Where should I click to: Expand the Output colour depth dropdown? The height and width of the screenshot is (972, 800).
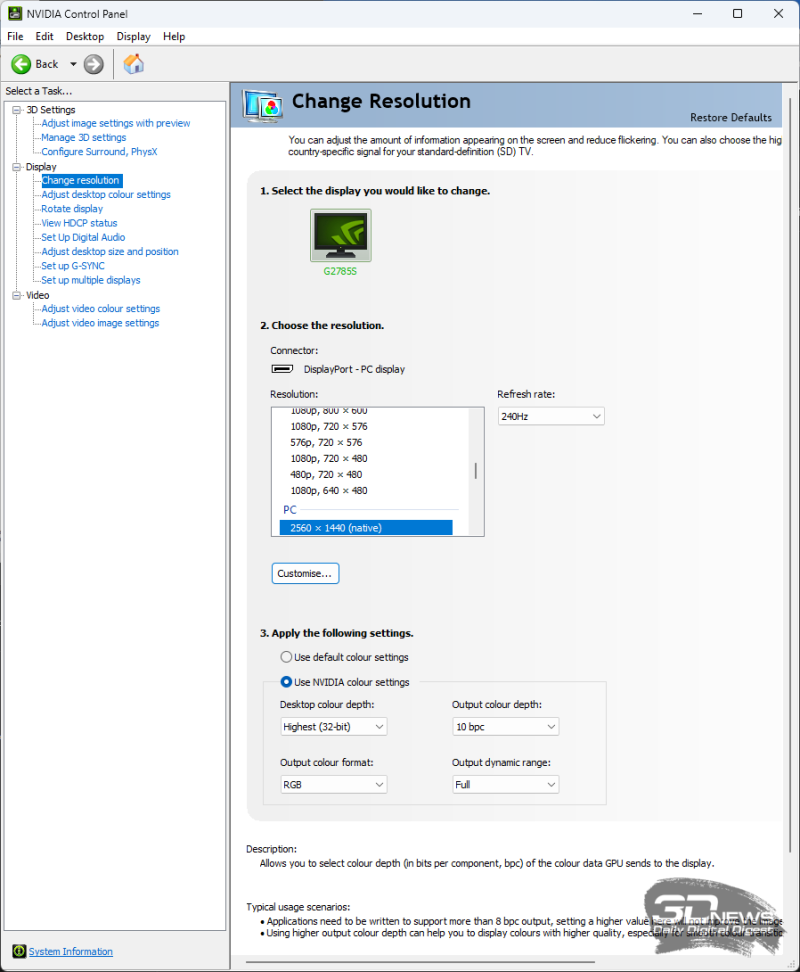click(x=505, y=727)
